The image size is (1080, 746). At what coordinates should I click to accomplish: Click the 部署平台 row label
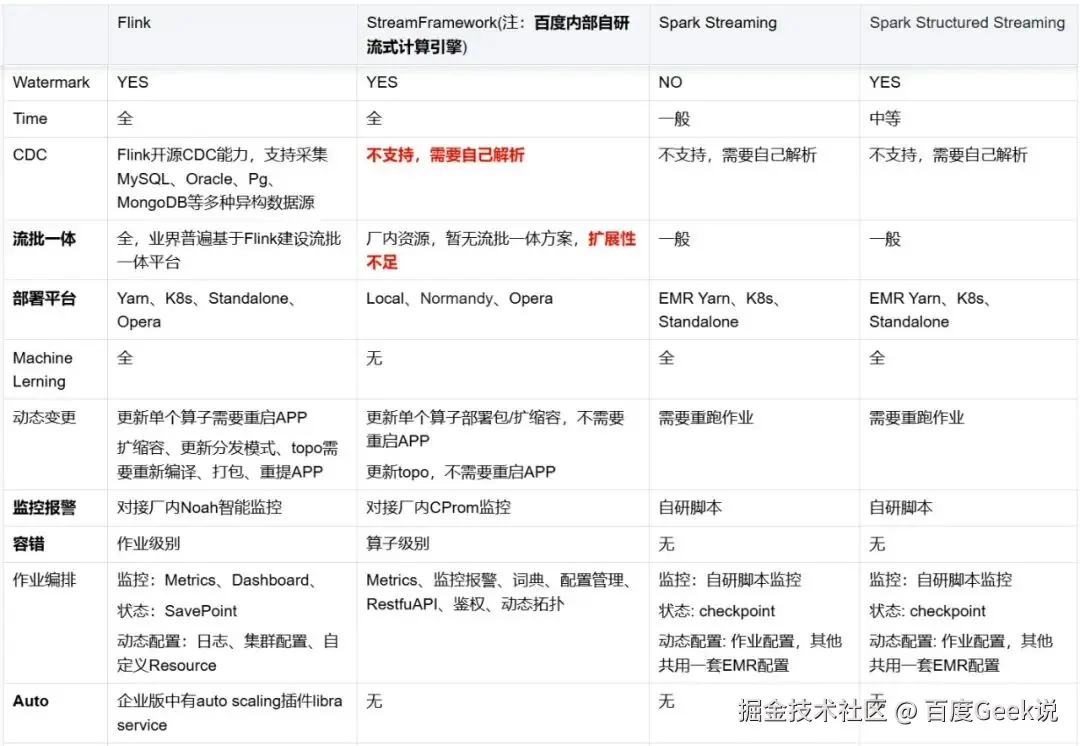tap(42, 297)
